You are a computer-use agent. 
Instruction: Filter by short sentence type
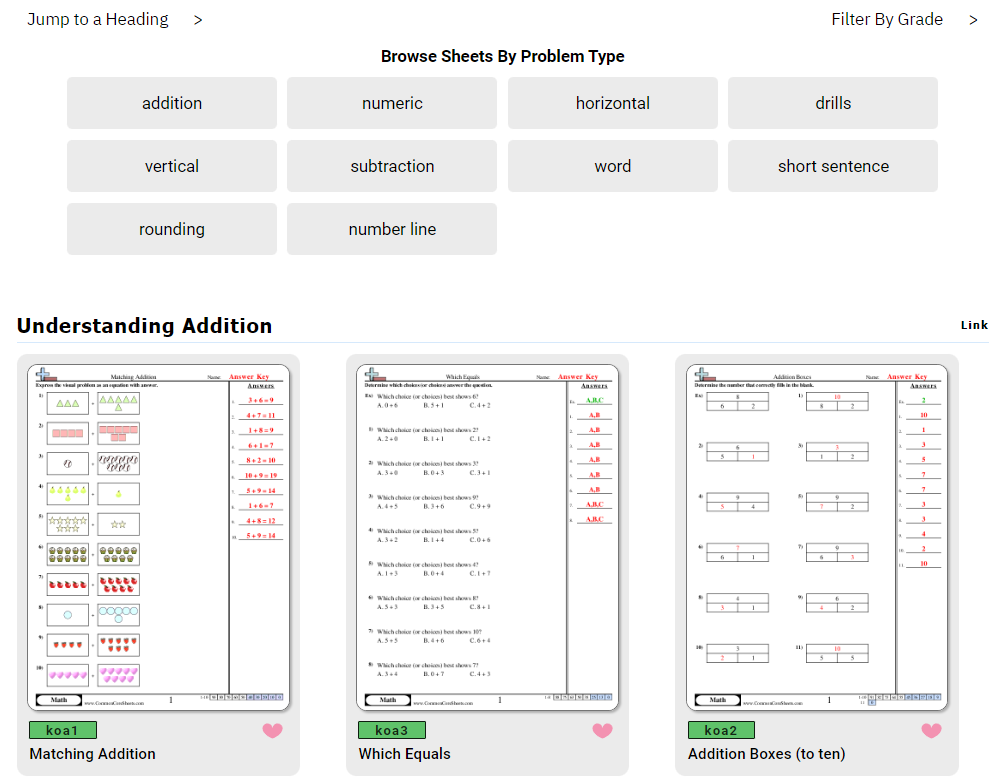(833, 166)
